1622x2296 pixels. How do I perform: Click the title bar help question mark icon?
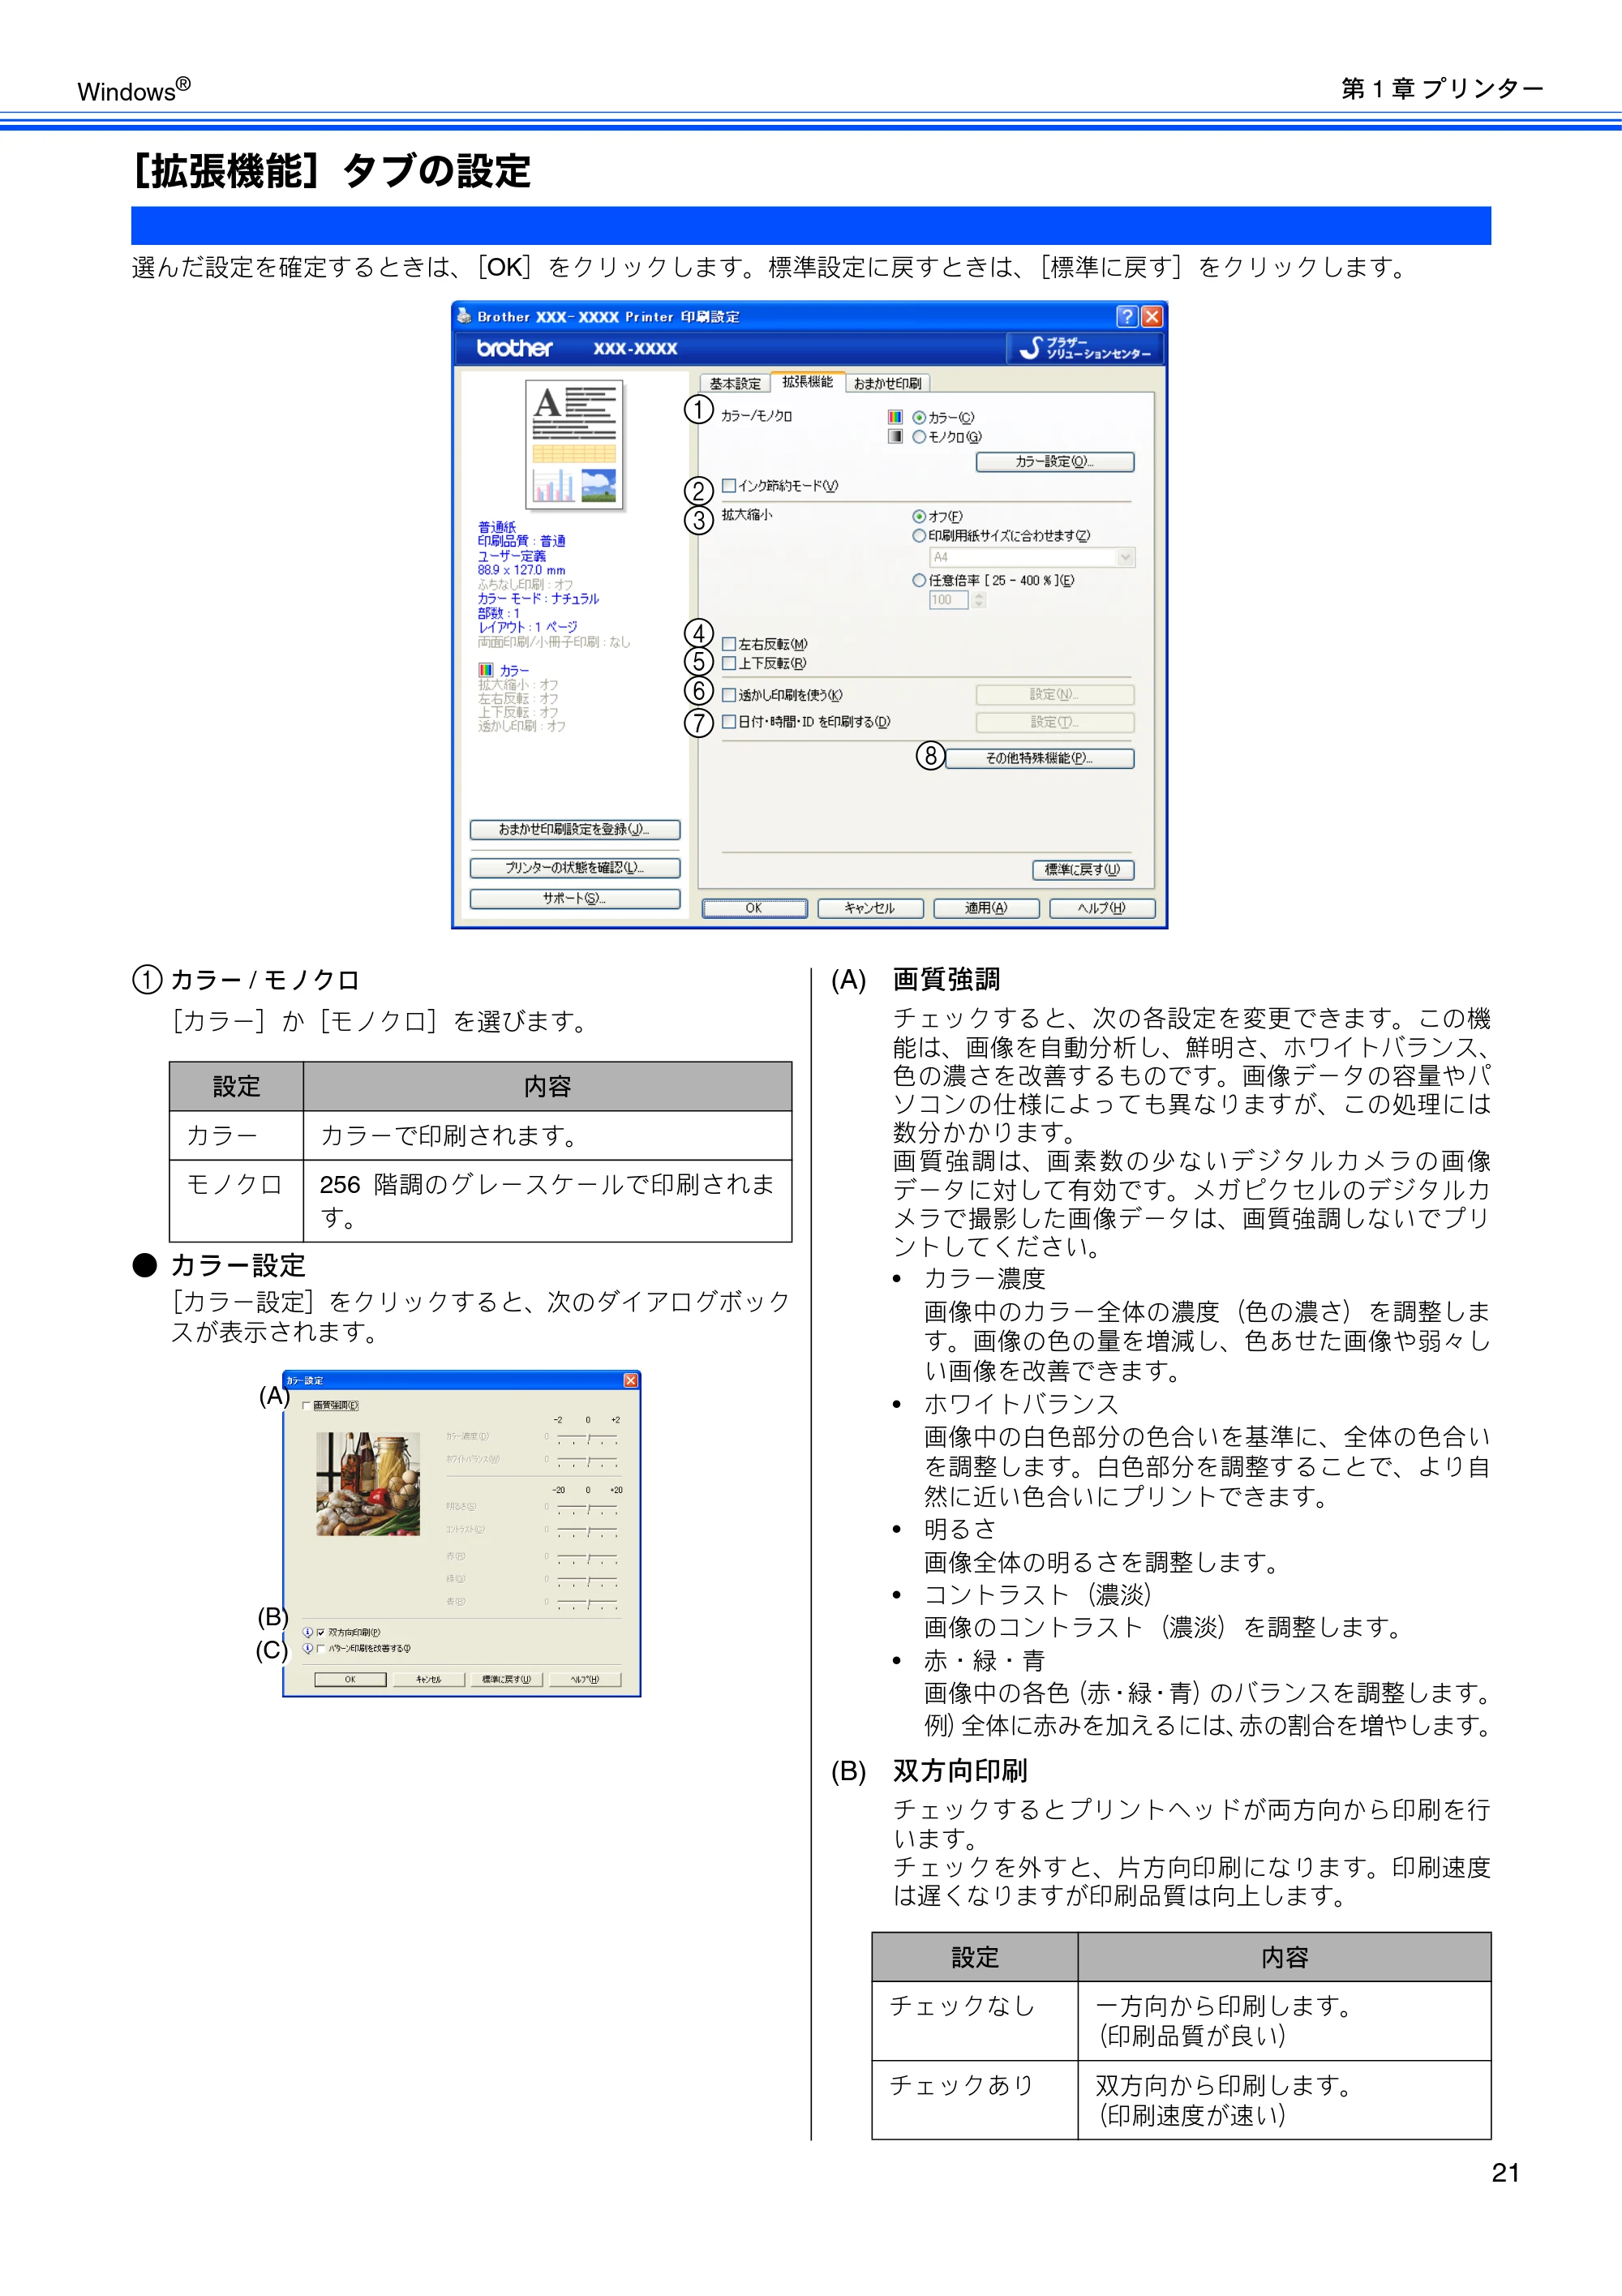pos(1127,316)
